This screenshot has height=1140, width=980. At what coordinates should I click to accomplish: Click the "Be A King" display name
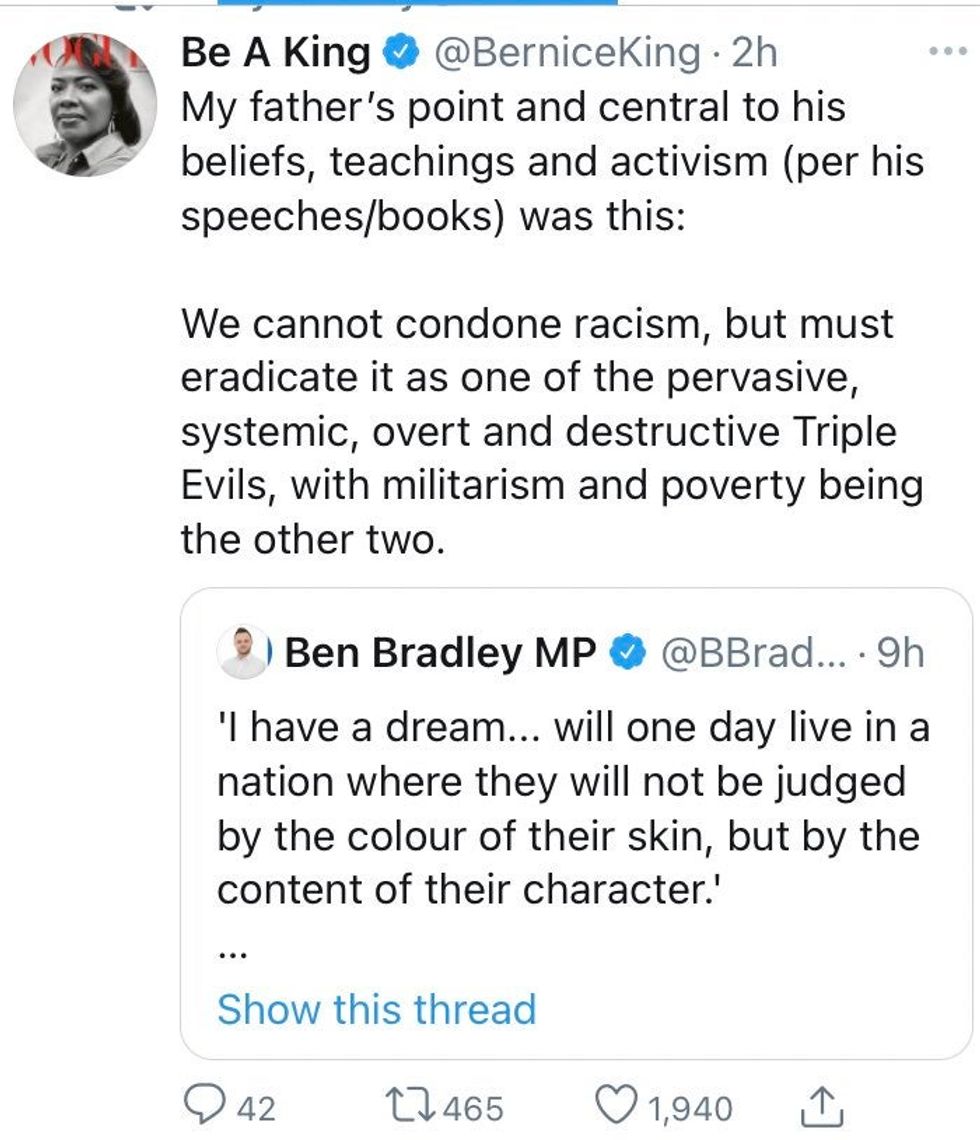pyautogui.click(x=275, y=53)
